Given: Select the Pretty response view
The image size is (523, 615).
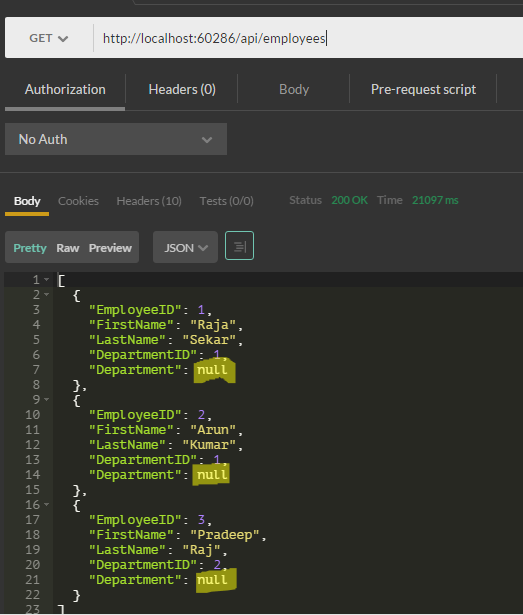Looking at the screenshot, I should click(30, 248).
